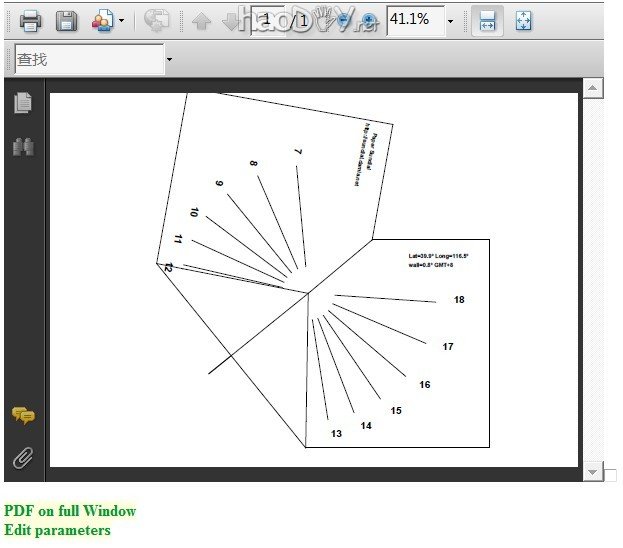Click the "Edit parameters" link
This screenshot has width=623, height=548.
click(57, 530)
